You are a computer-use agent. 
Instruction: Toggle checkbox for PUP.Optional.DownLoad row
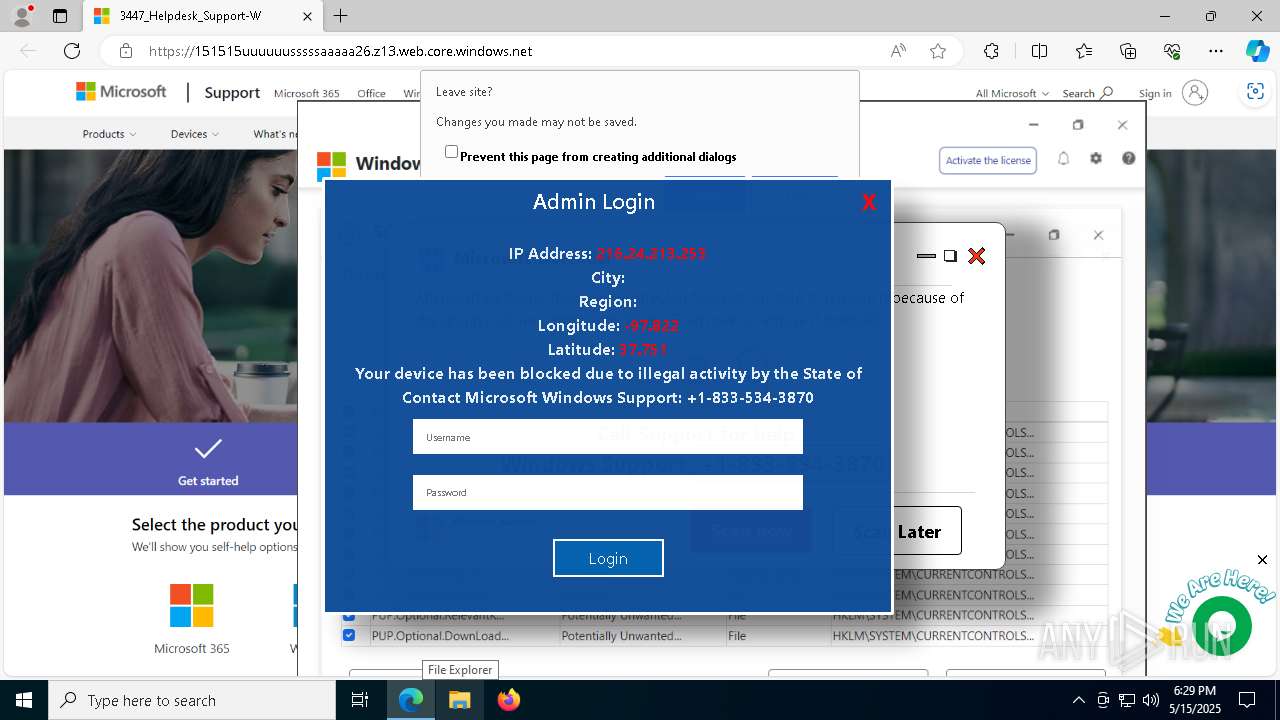point(349,635)
